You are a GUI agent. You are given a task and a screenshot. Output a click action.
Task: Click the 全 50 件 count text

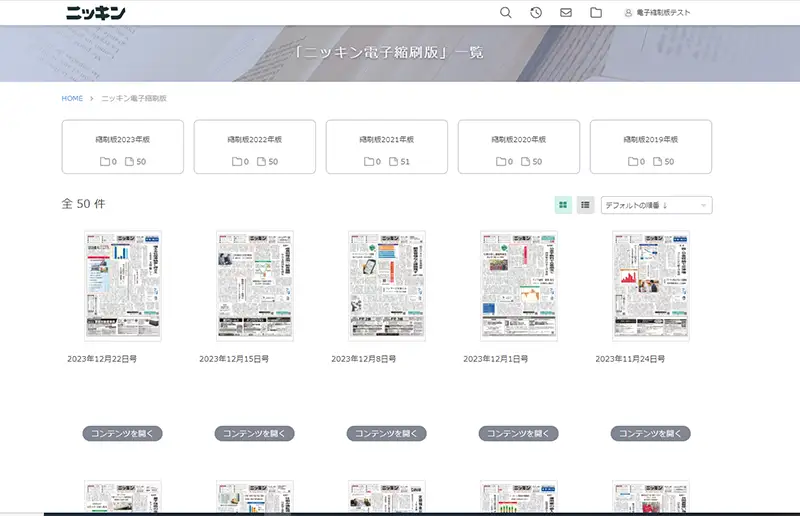[84, 204]
